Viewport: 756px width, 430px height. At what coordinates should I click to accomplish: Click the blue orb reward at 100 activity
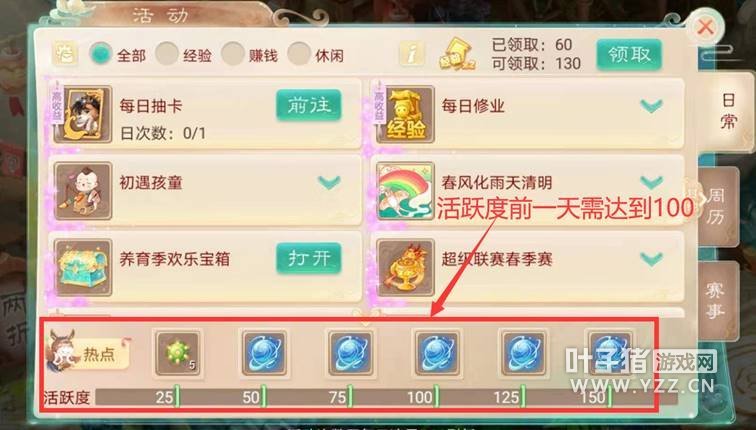[437, 353]
